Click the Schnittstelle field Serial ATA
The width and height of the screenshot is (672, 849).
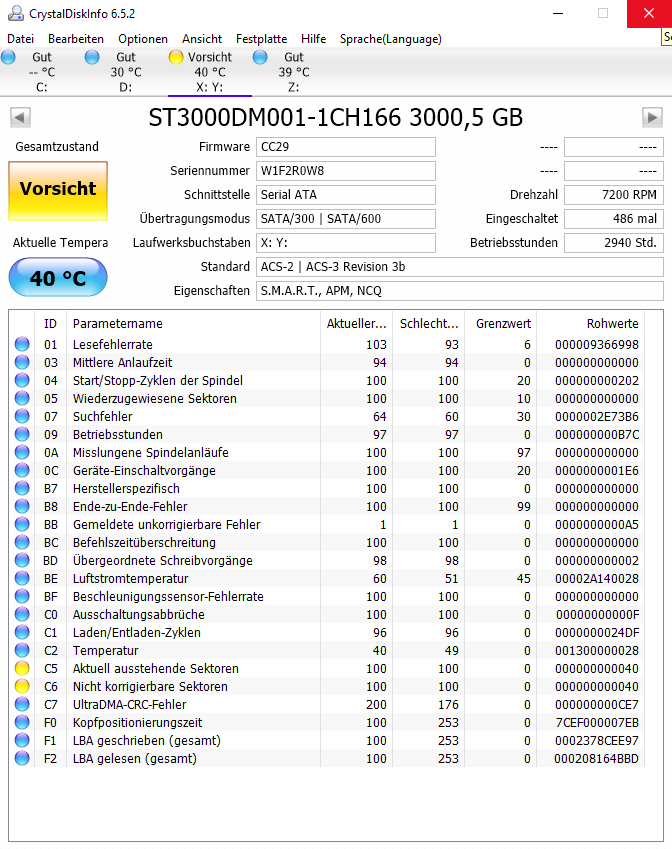[x=345, y=195]
